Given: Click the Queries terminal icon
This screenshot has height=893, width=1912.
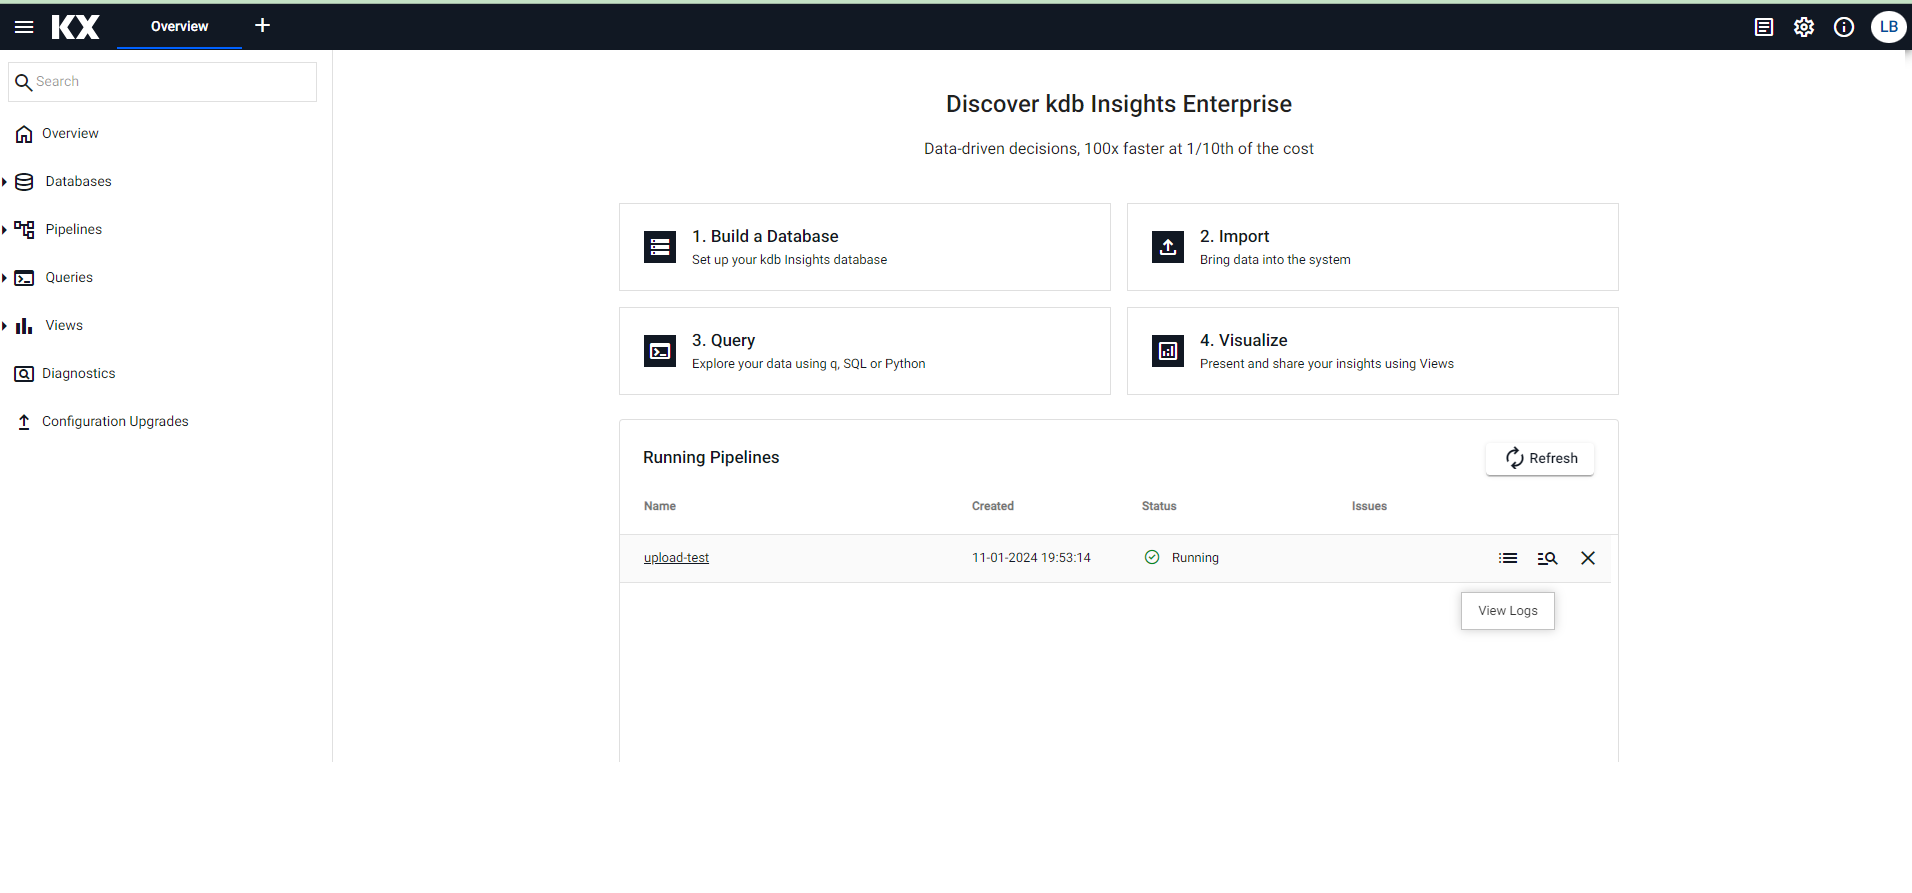Looking at the screenshot, I should point(25,278).
